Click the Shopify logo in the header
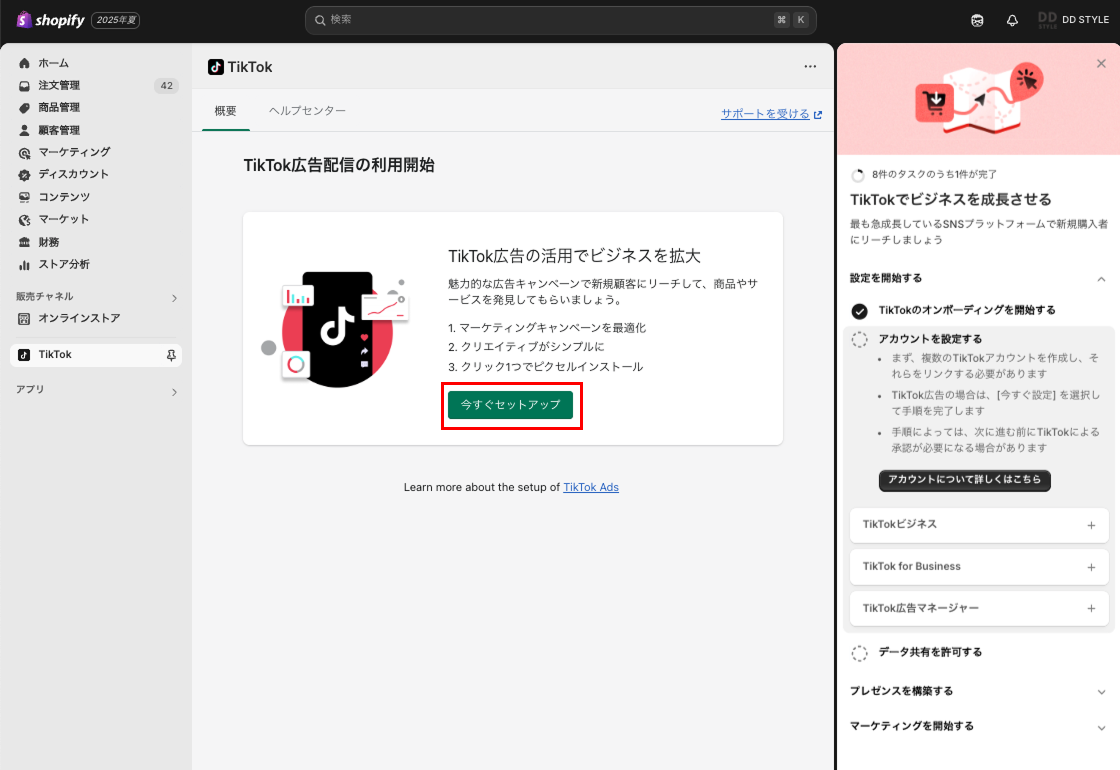Image resolution: width=1120 pixels, height=770 pixels. coord(50,20)
